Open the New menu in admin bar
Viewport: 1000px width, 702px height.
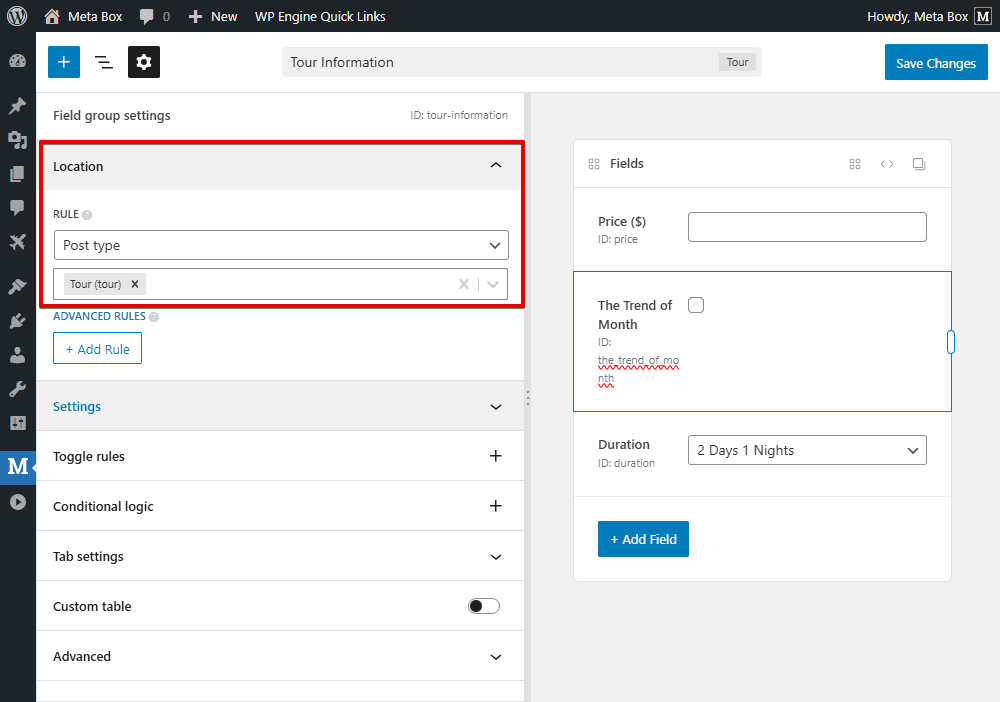coord(213,16)
